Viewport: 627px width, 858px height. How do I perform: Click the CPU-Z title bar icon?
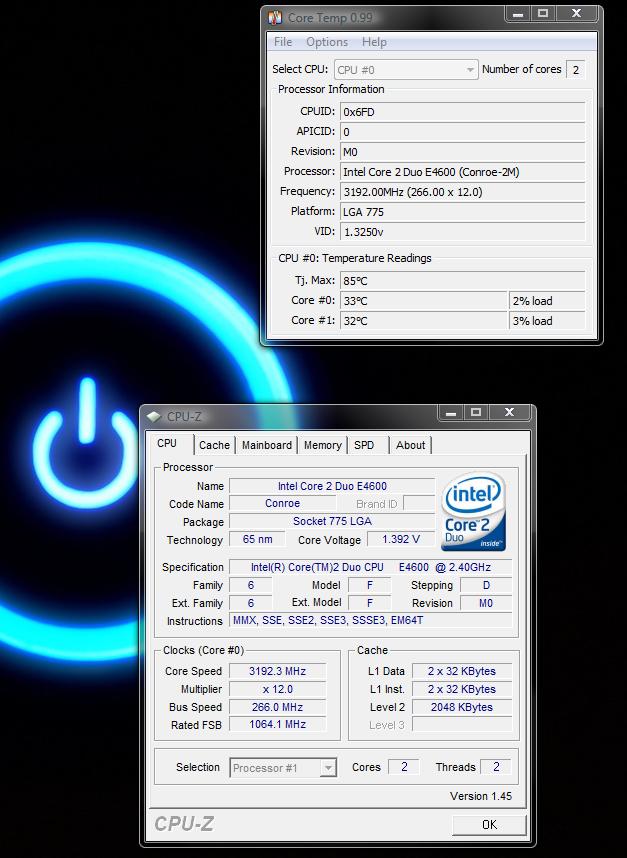[x=154, y=417]
